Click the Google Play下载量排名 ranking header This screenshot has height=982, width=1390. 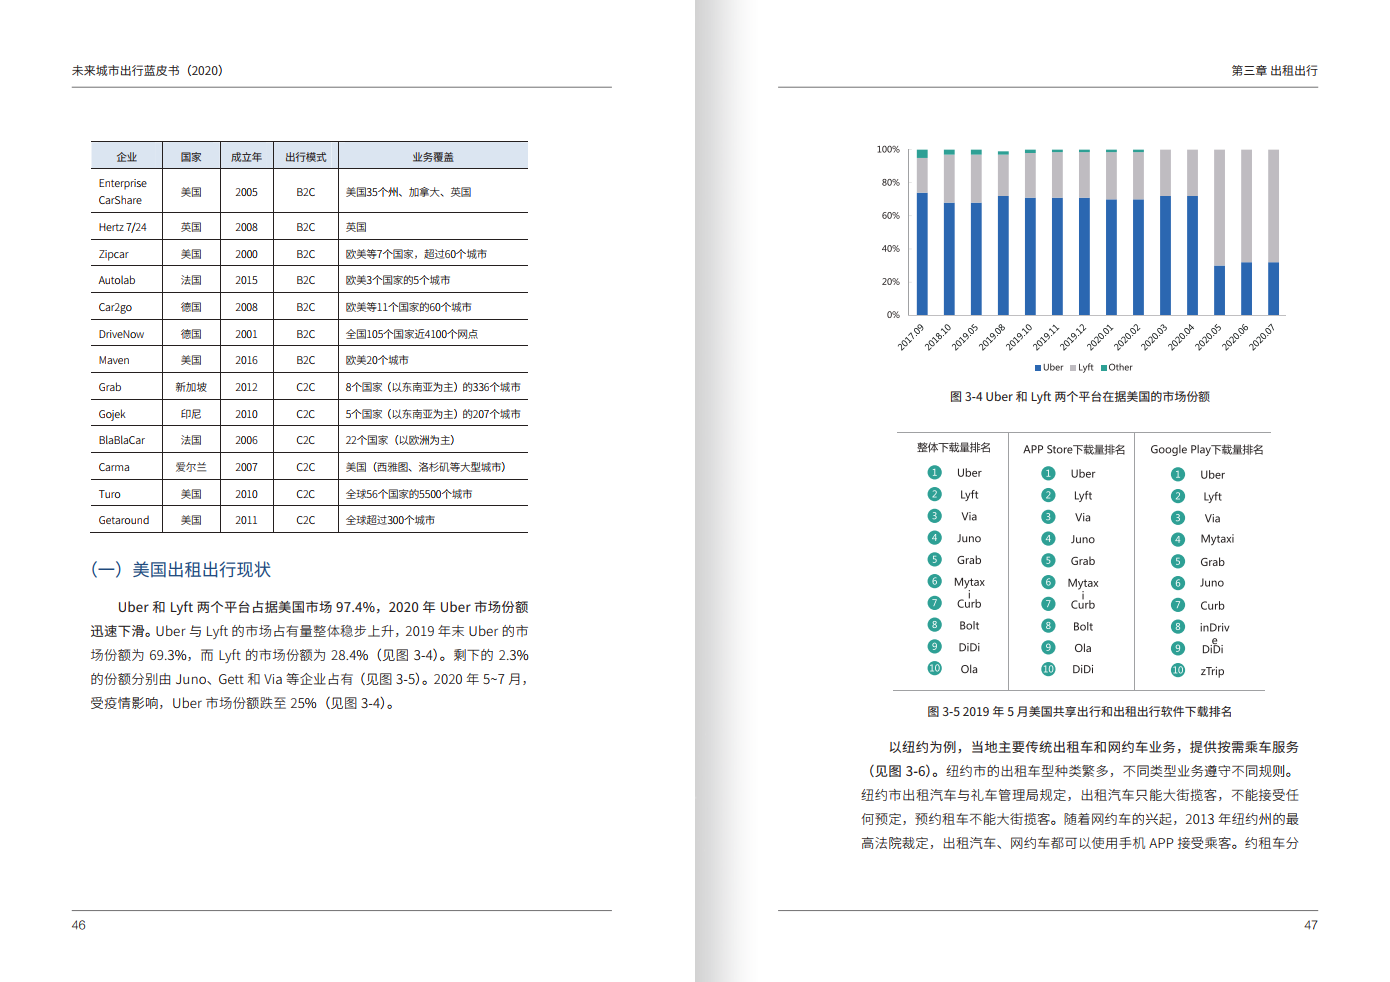click(1207, 450)
